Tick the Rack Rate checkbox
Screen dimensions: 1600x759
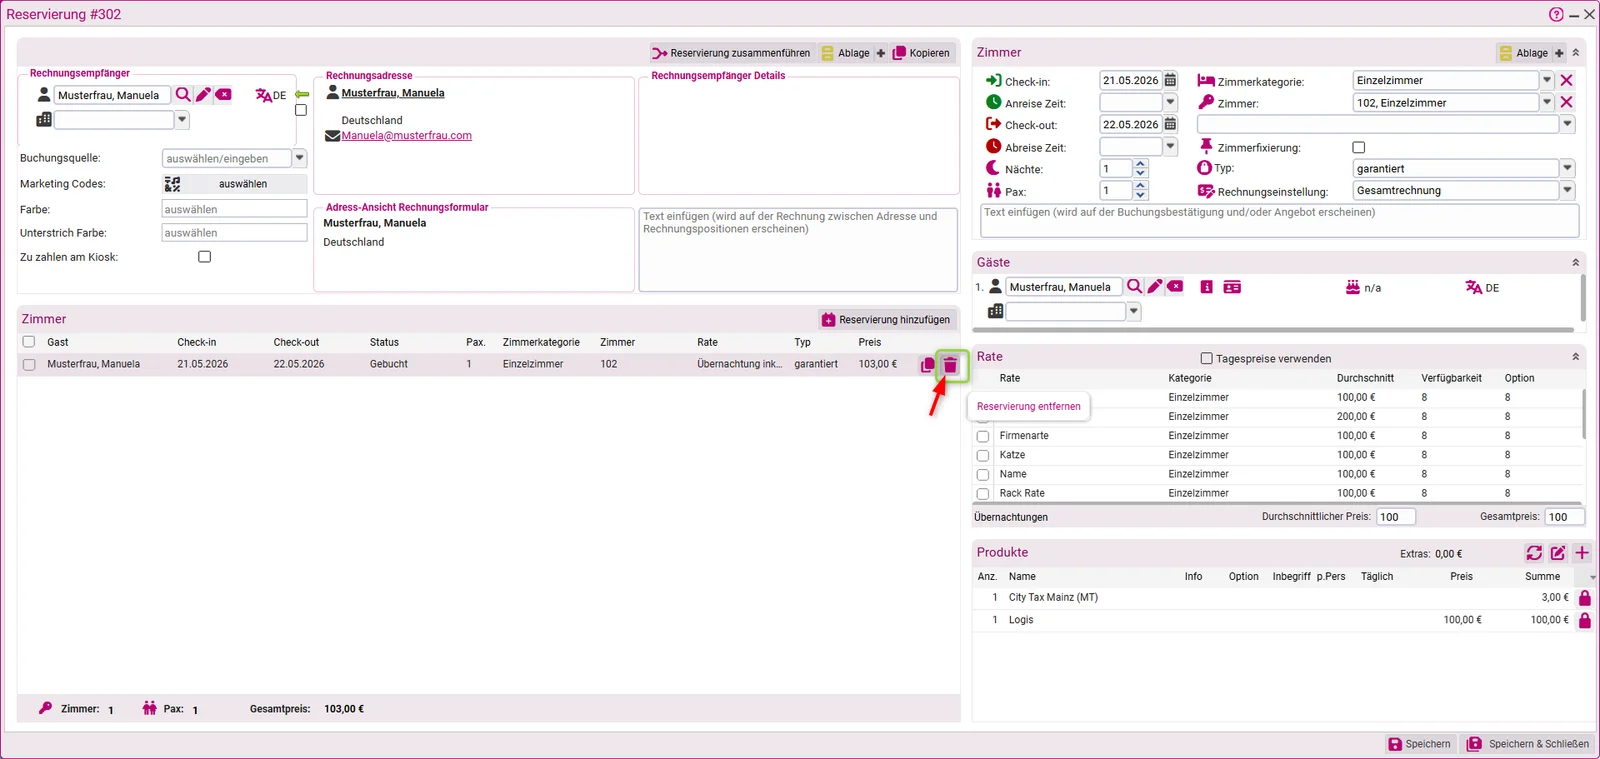983,494
